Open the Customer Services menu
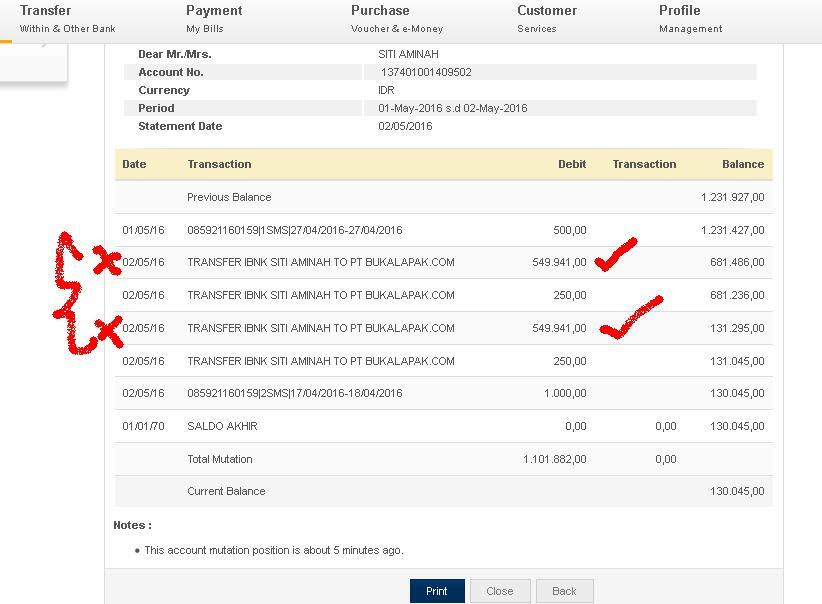 pyautogui.click(x=547, y=19)
